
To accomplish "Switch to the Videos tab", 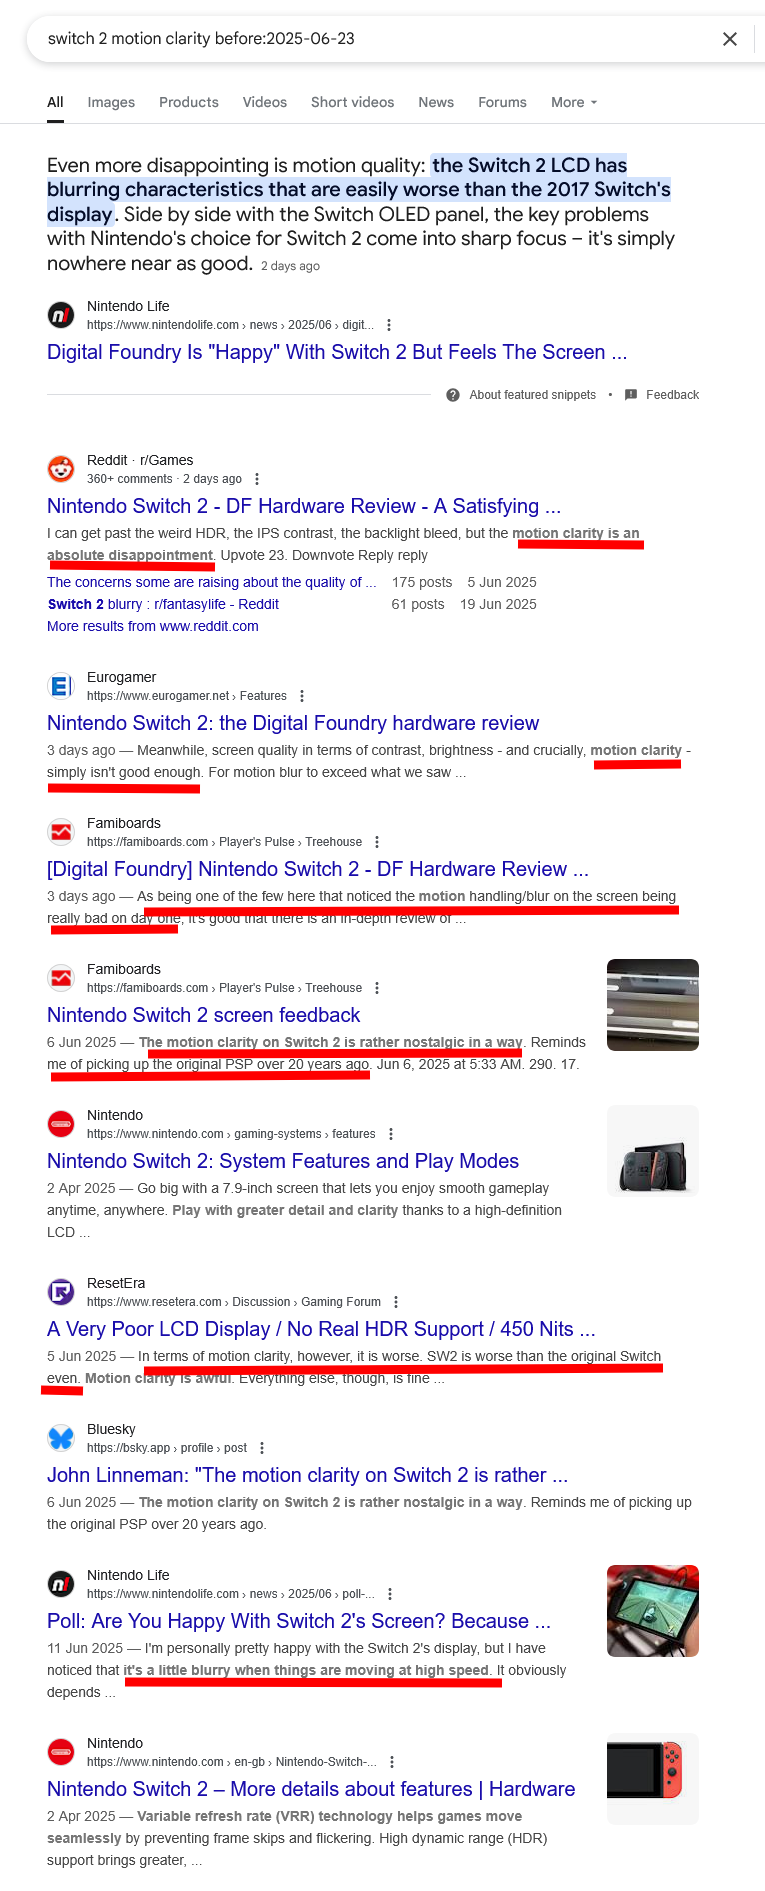I will point(265,102).
